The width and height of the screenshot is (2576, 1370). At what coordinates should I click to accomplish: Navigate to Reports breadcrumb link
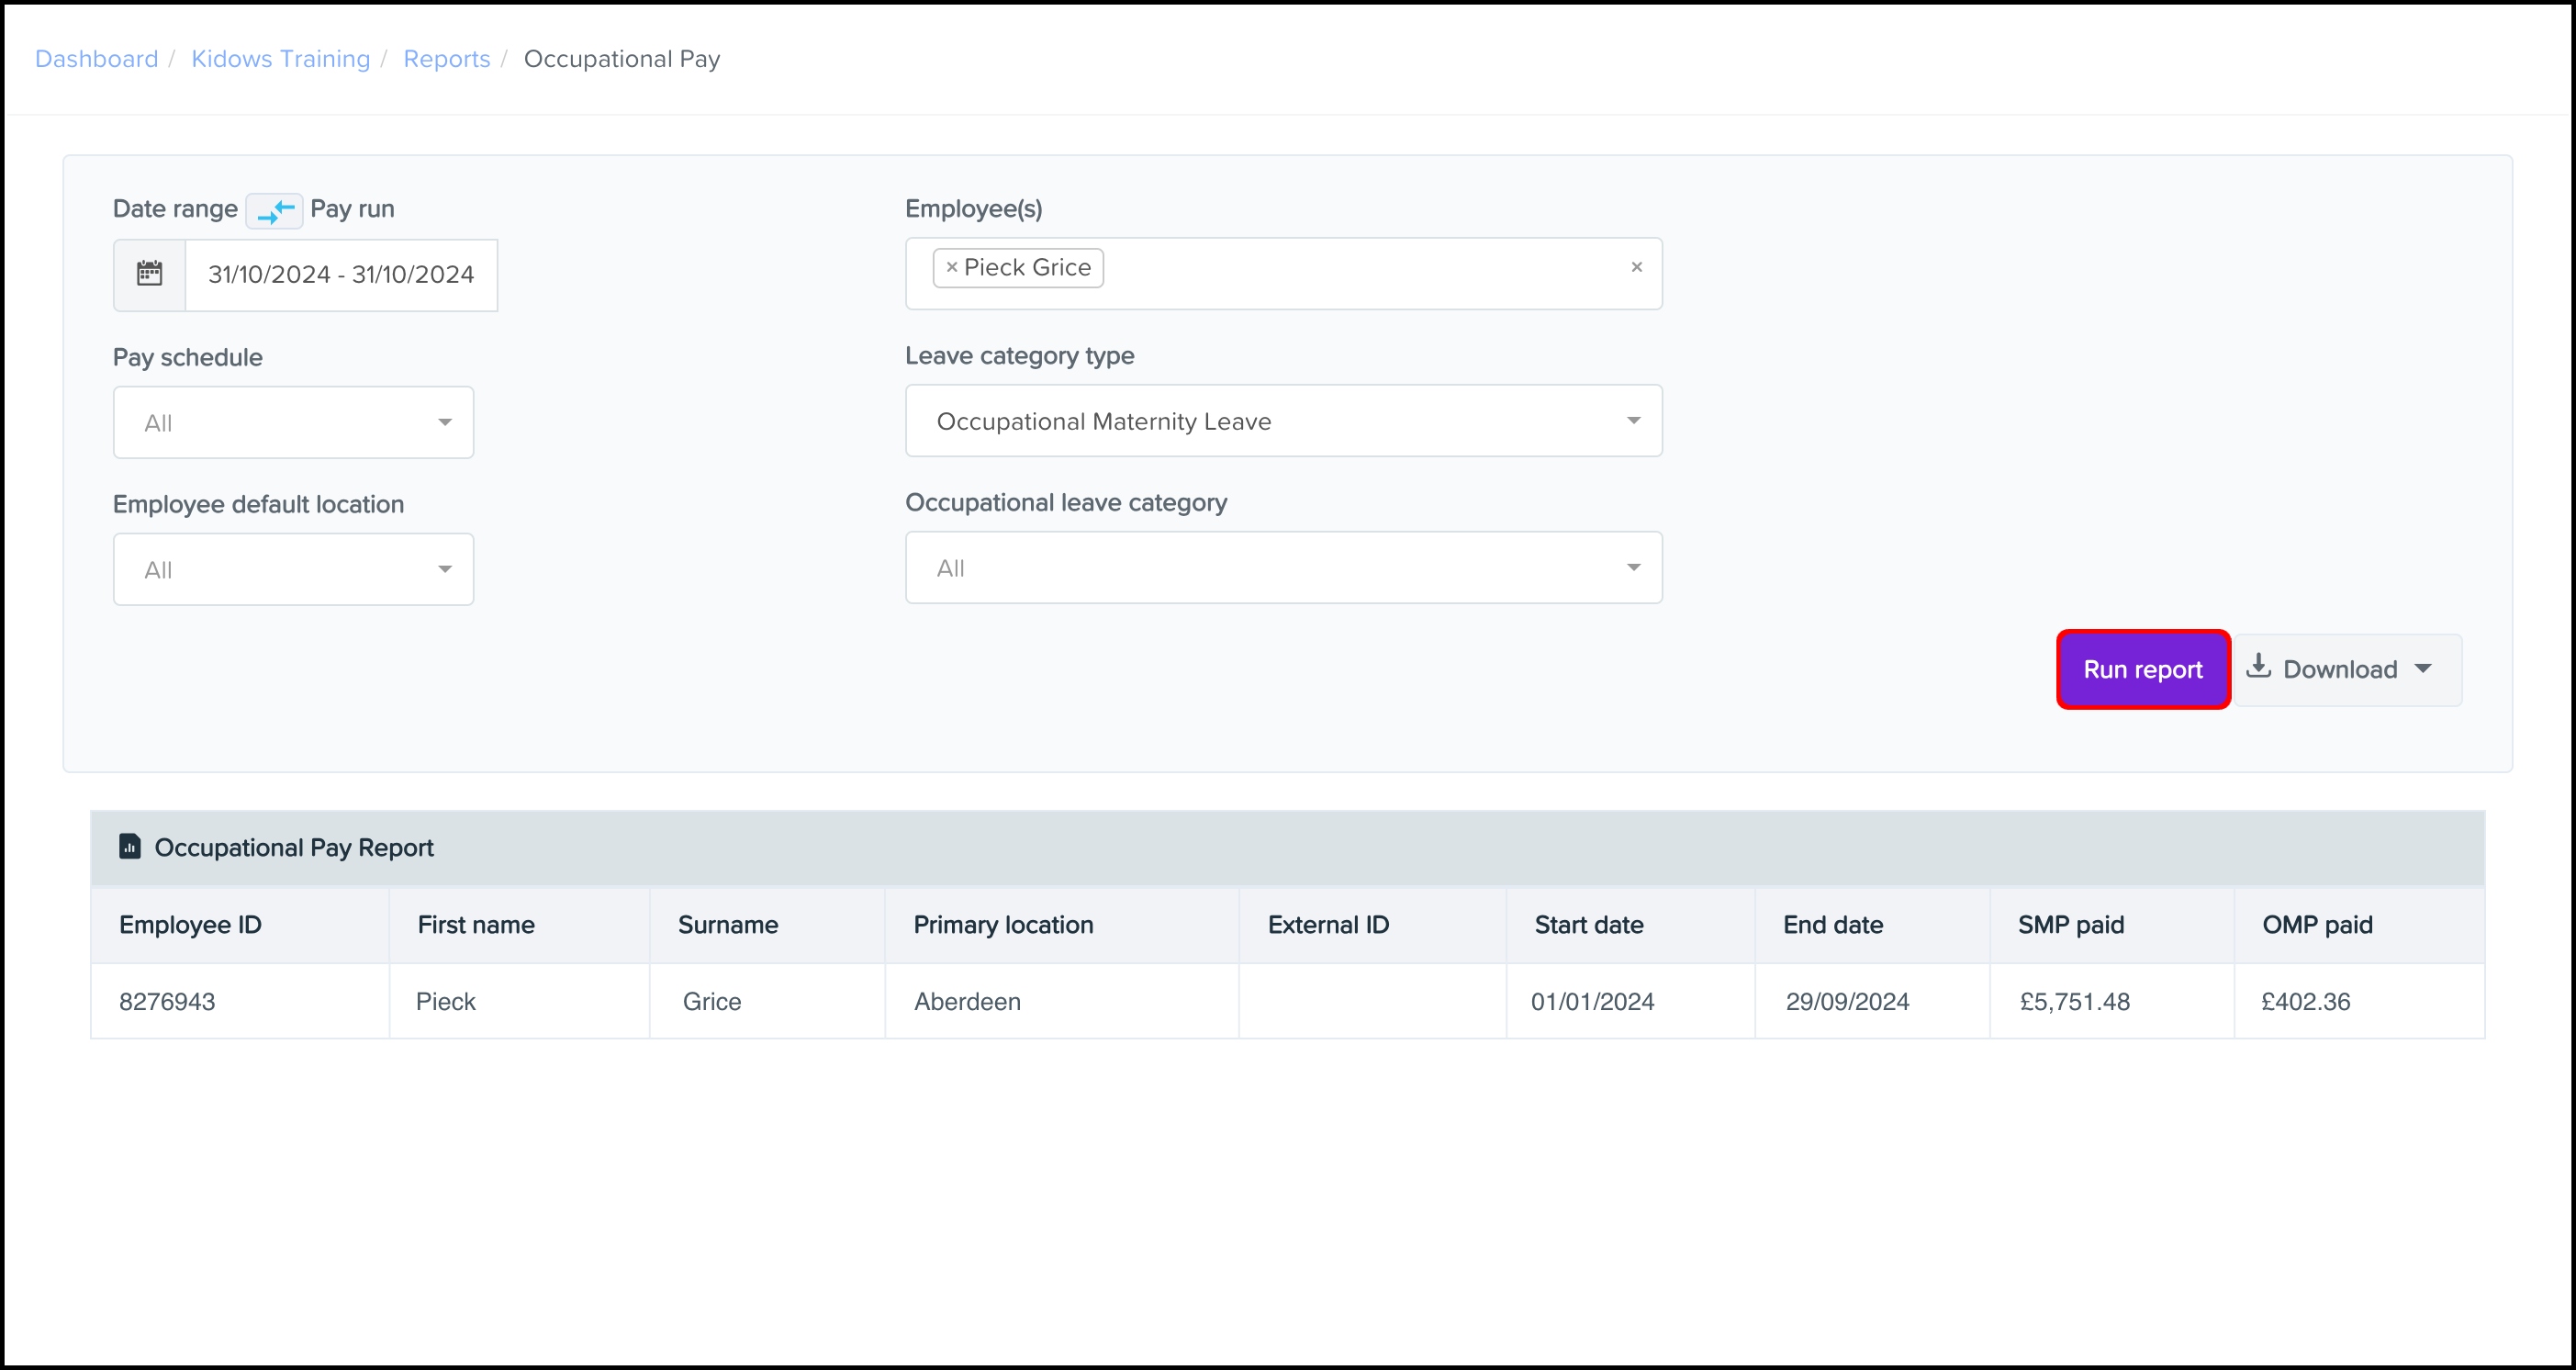(x=446, y=59)
